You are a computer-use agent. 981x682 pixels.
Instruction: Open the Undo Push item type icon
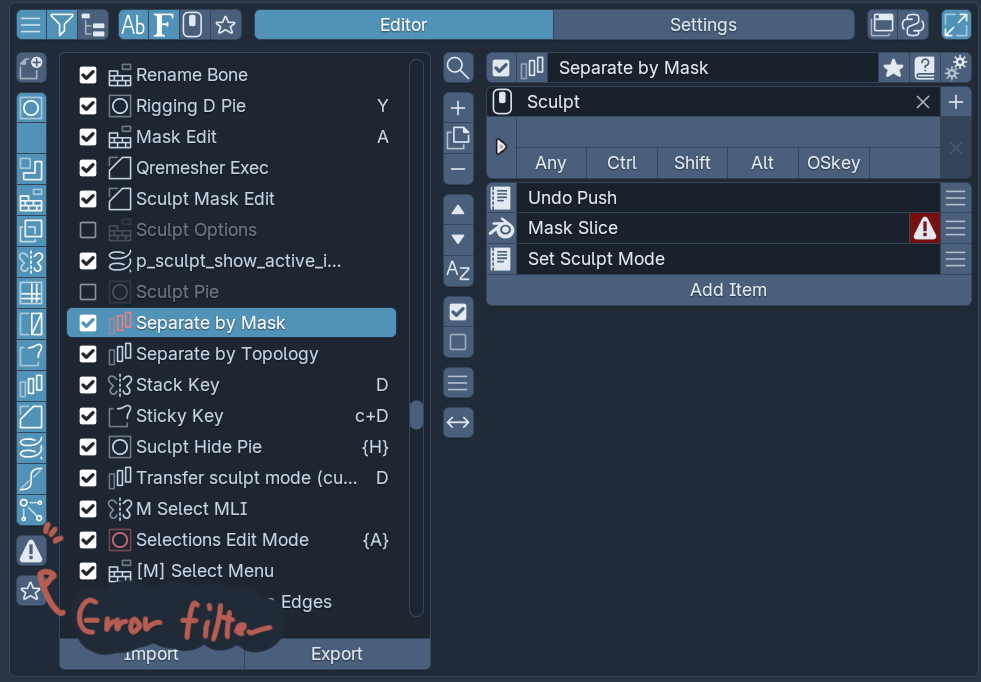pos(501,198)
